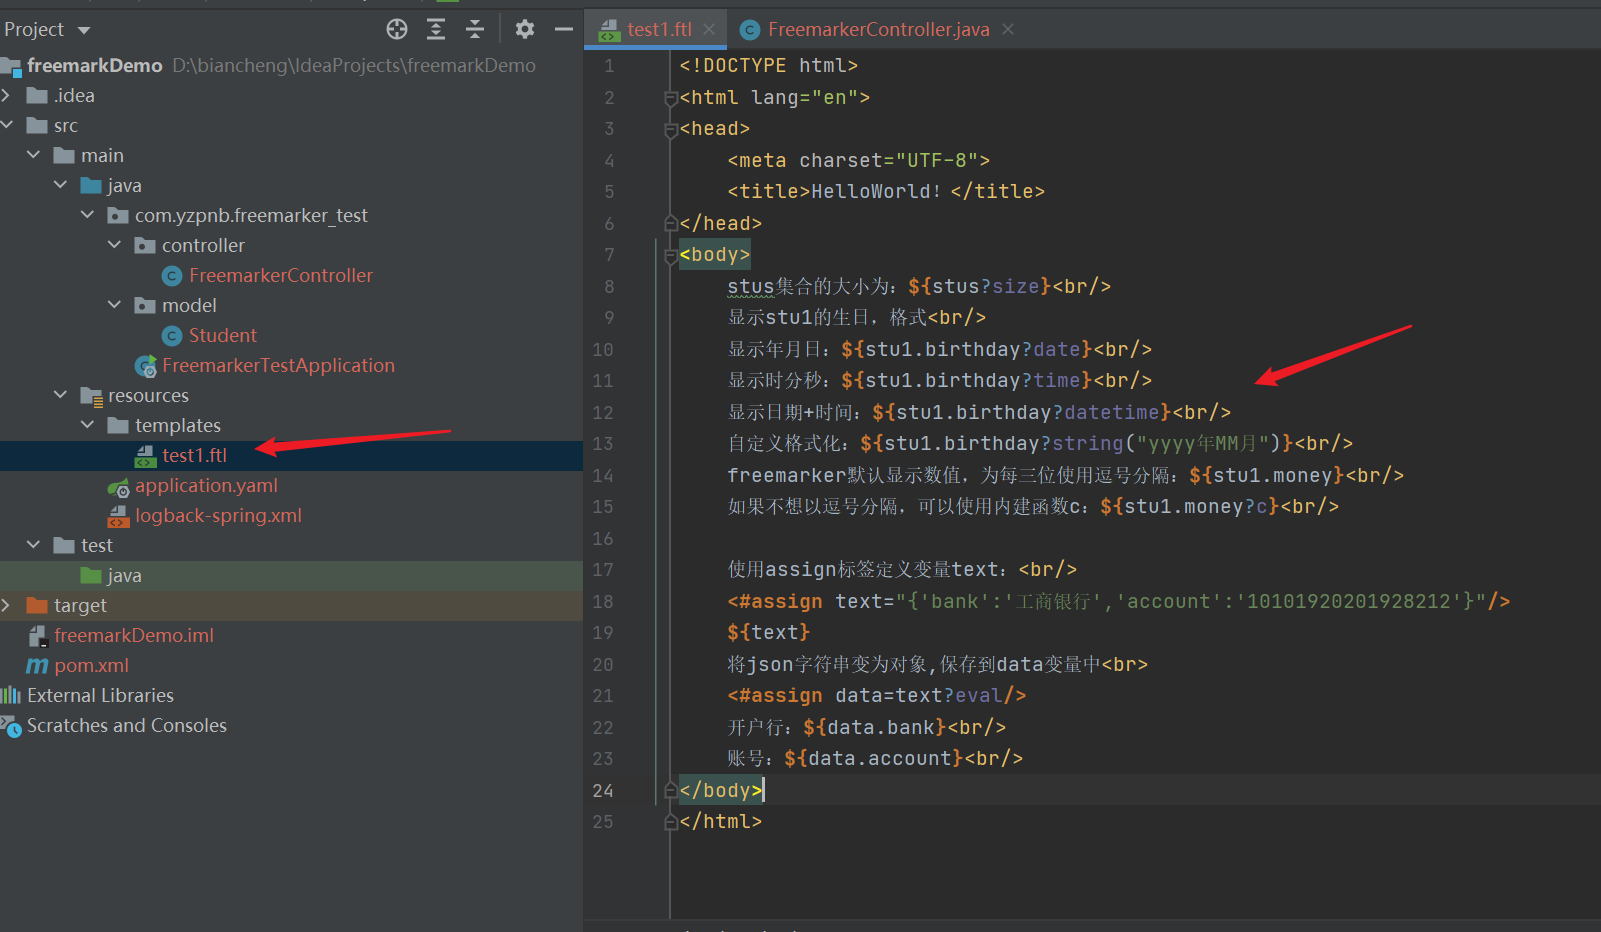Screen dimensions: 1601x932
Task: Click the Spring Boot application class icon
Action: click(x=146, y=366)
